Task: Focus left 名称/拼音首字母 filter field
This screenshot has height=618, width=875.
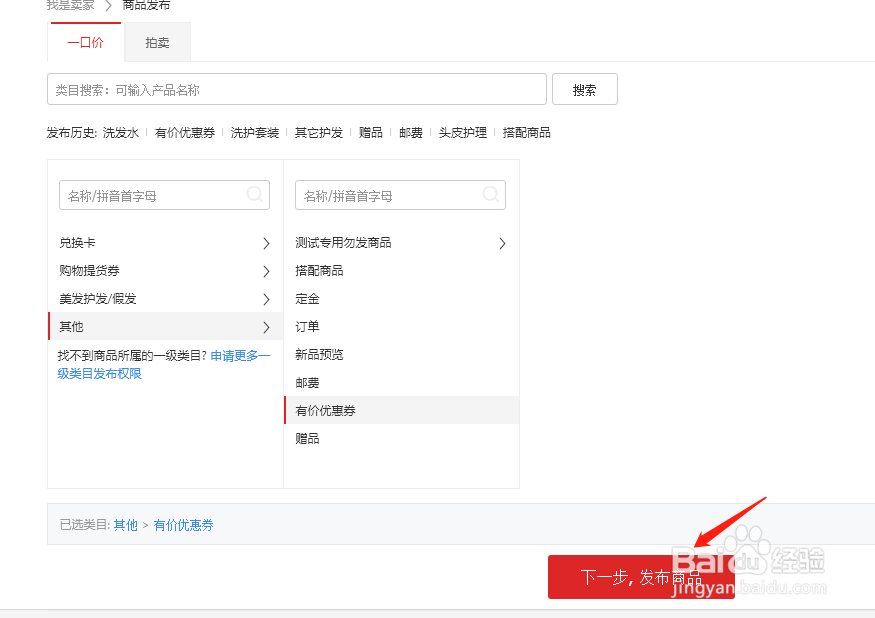Action: pos(165,195)
